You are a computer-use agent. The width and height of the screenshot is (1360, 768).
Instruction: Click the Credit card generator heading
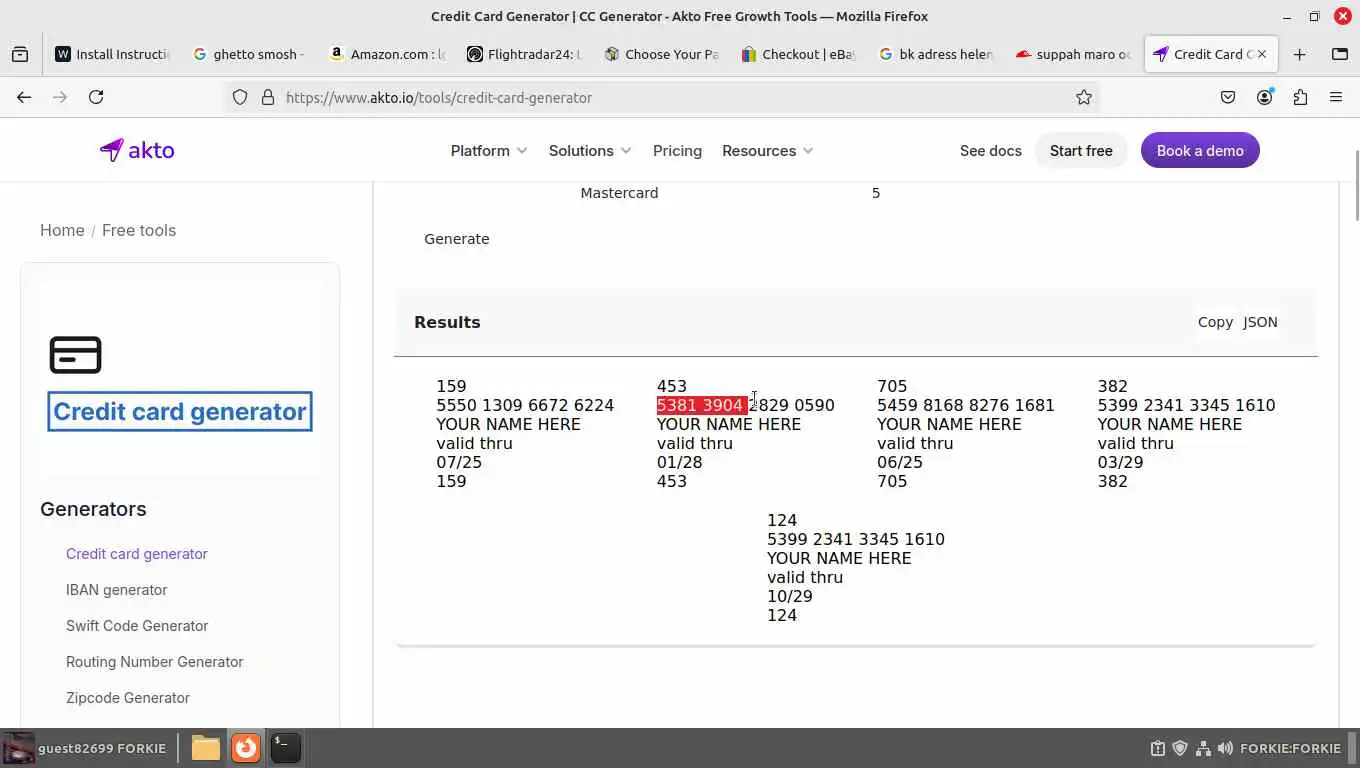pos(180,411)
